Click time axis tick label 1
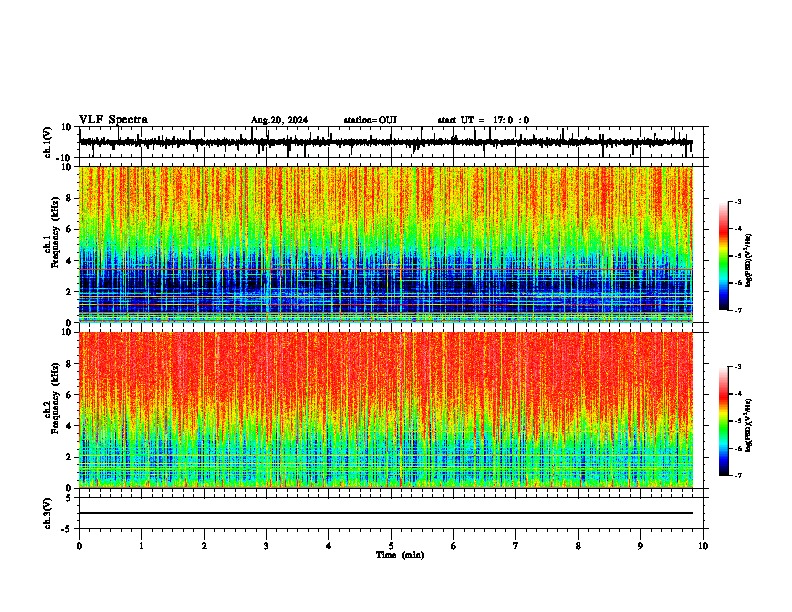The width and height of the screenshot is (792, 612). tap(141, 546)
